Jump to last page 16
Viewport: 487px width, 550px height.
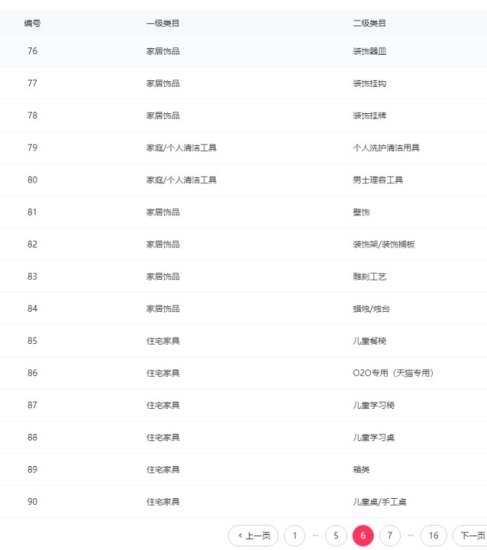(433, 535)
